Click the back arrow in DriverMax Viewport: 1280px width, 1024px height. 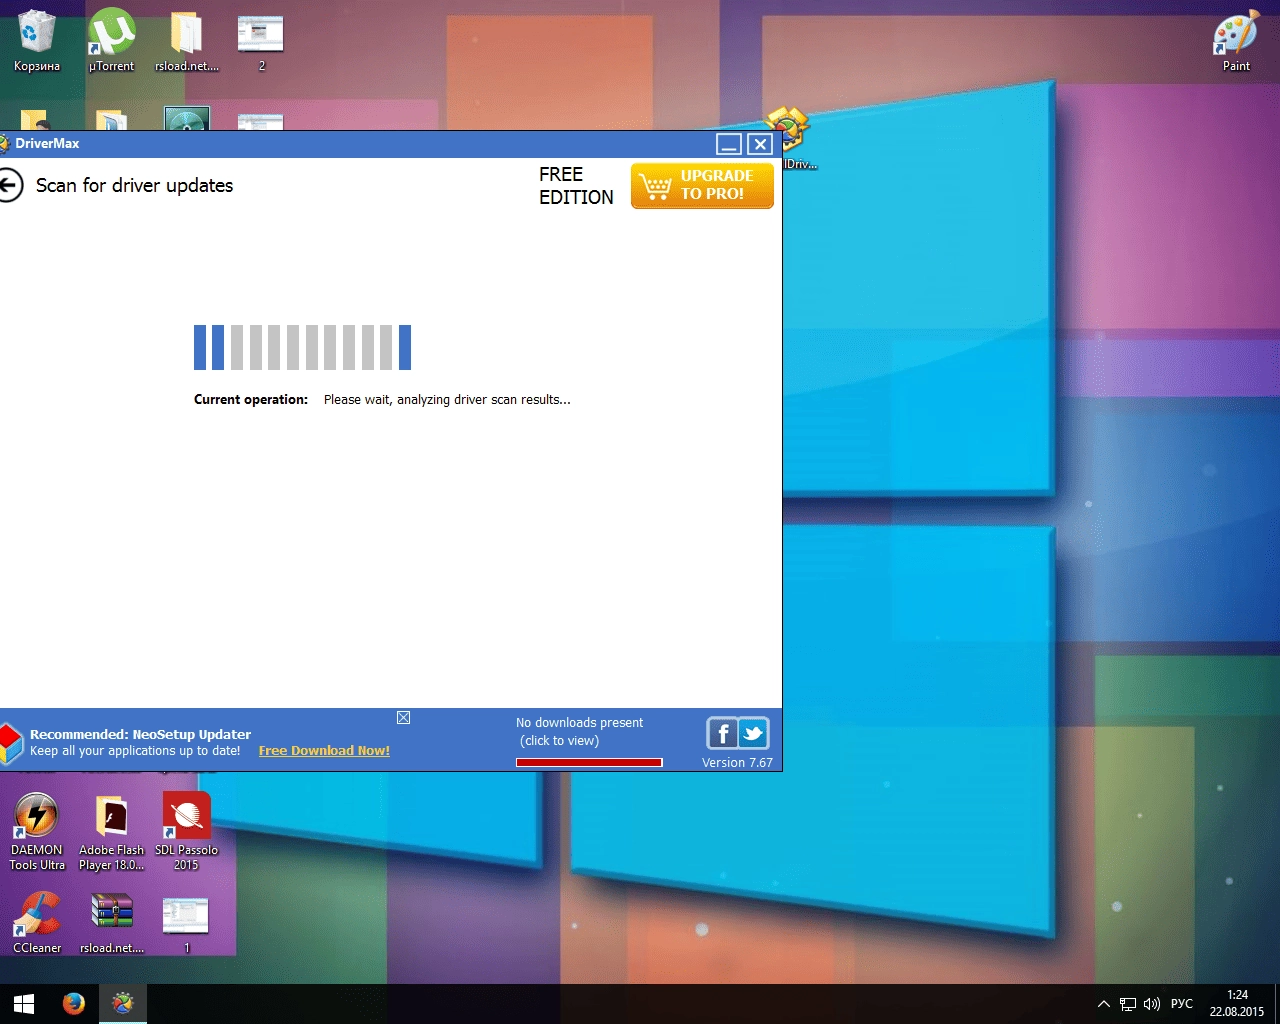9,185
